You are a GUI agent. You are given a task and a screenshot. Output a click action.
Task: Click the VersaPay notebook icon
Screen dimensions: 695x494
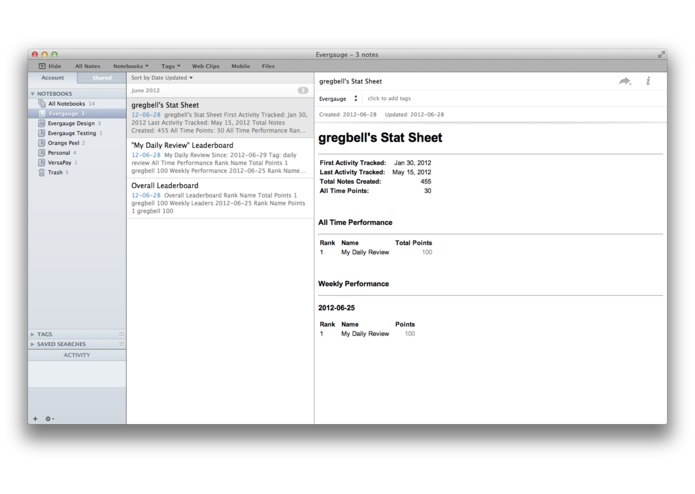click(42, 162)
